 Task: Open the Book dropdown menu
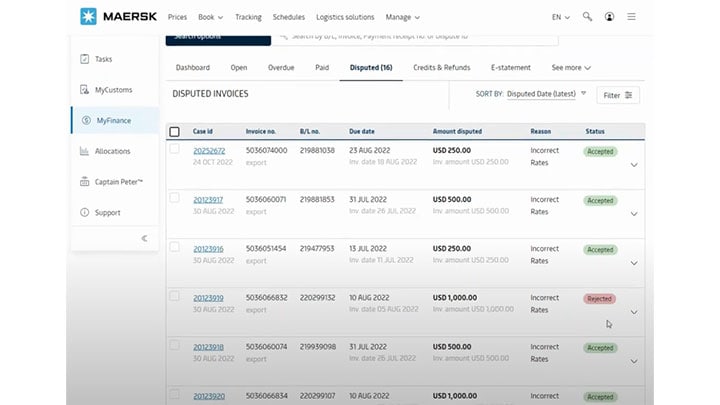(210, 17)
